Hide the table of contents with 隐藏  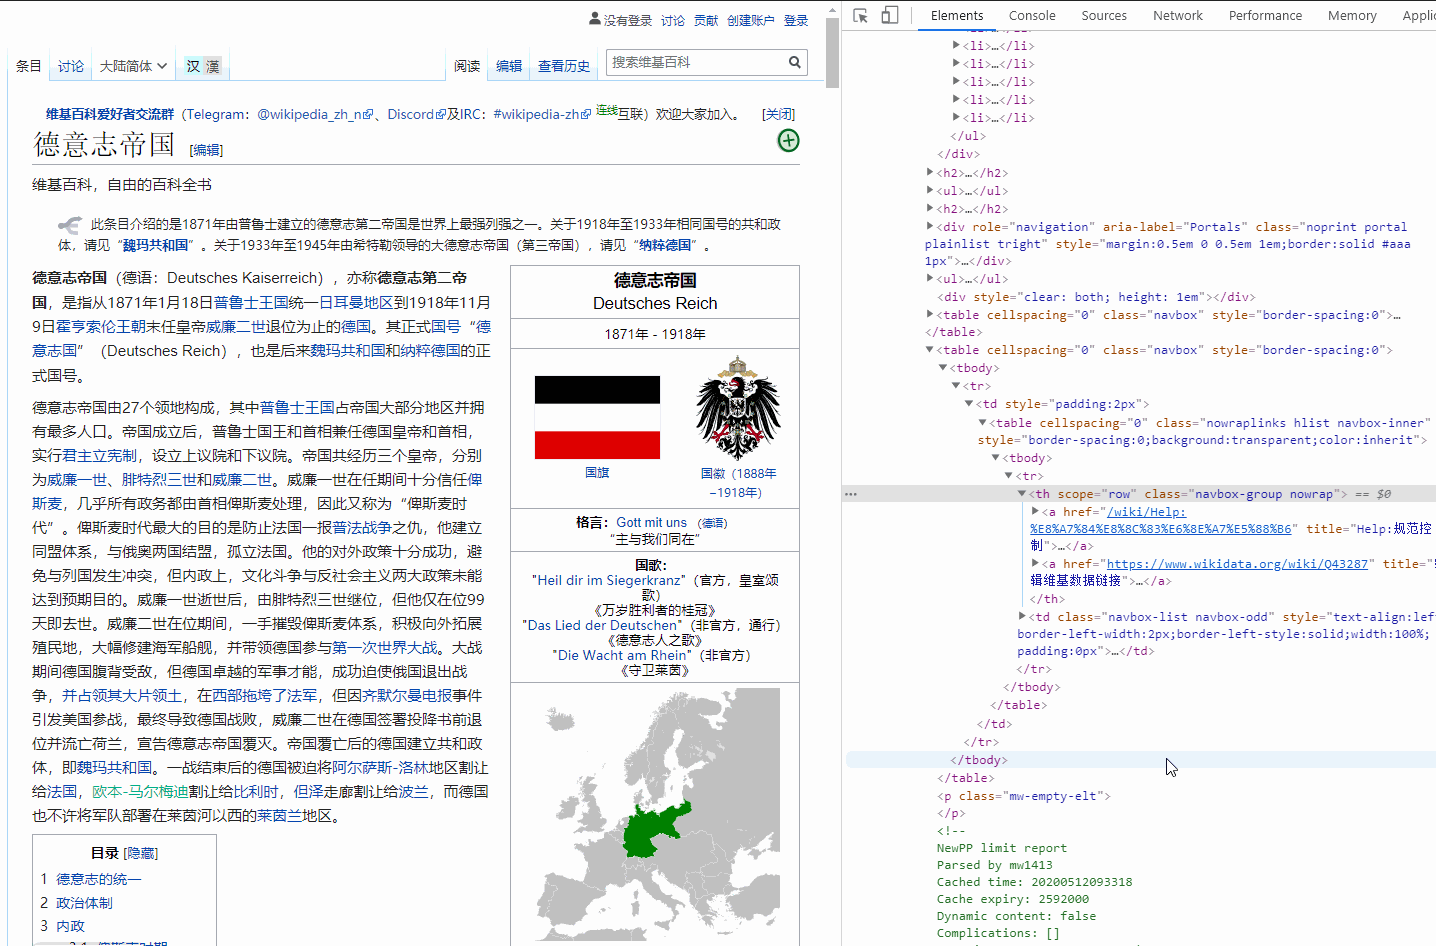point(141,853)
